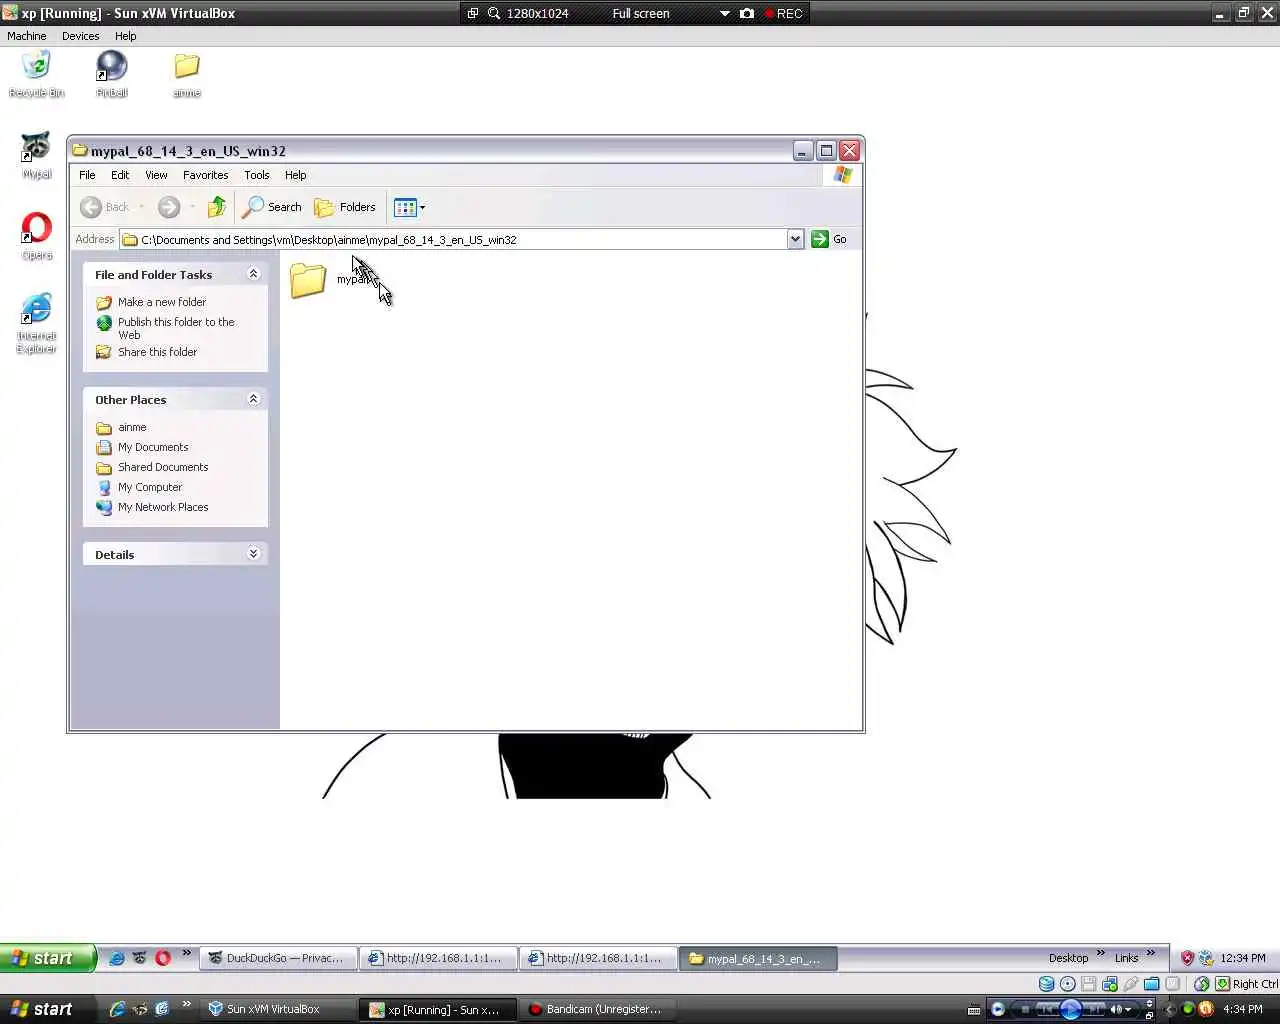Open the ainme folder on the desktop
The height and width of the screenshot is (1024, 1280).
click(x=187, y=74)
